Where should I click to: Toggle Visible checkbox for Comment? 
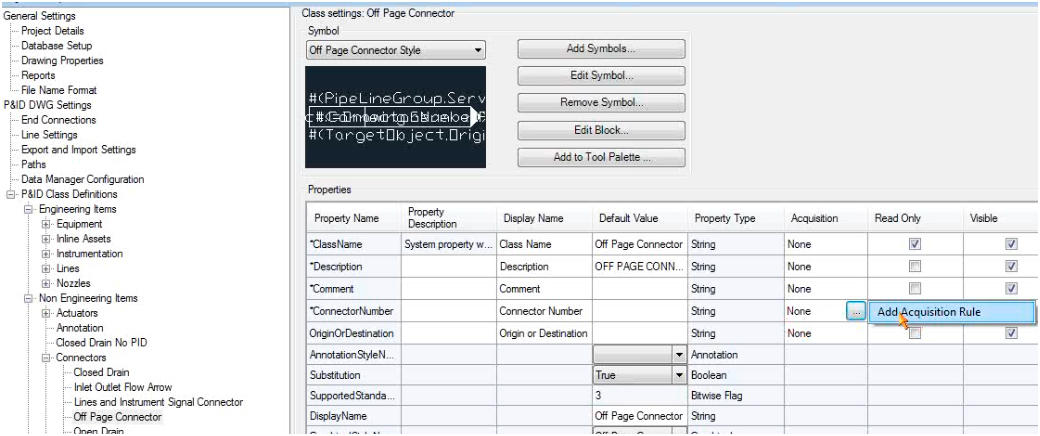1011,289
